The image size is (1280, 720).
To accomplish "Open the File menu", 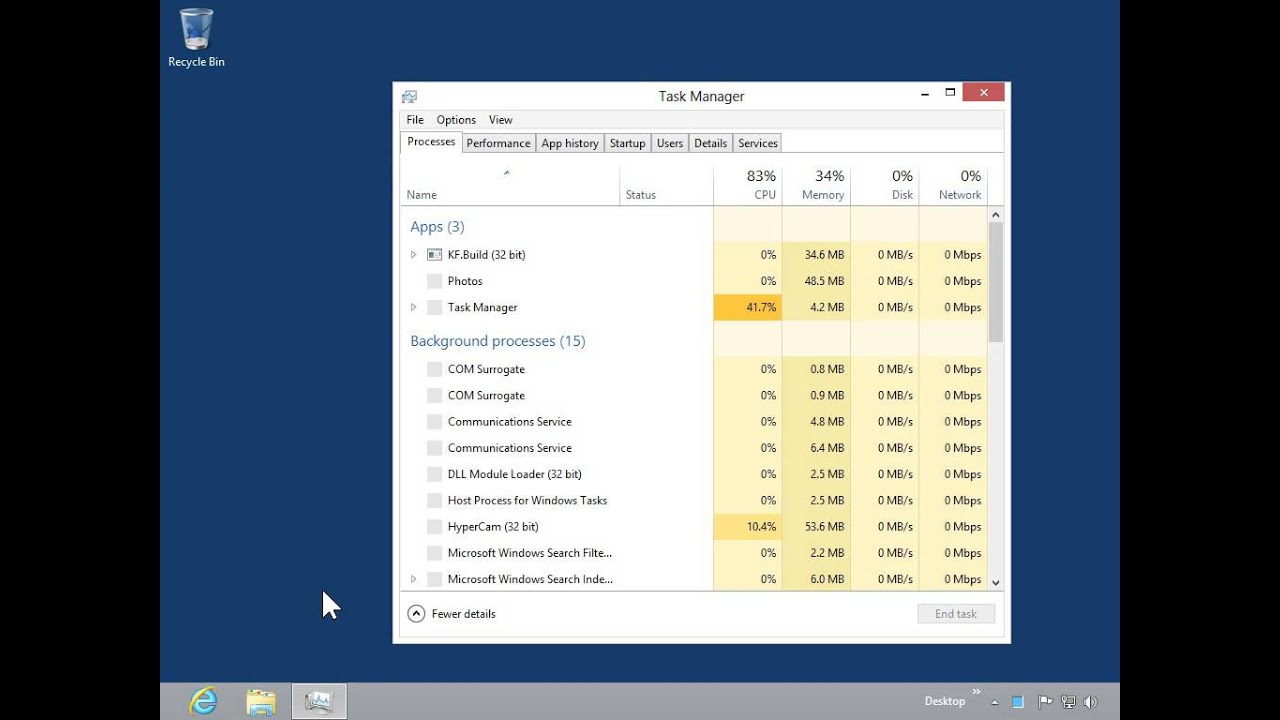I will (x=415, y=120).
